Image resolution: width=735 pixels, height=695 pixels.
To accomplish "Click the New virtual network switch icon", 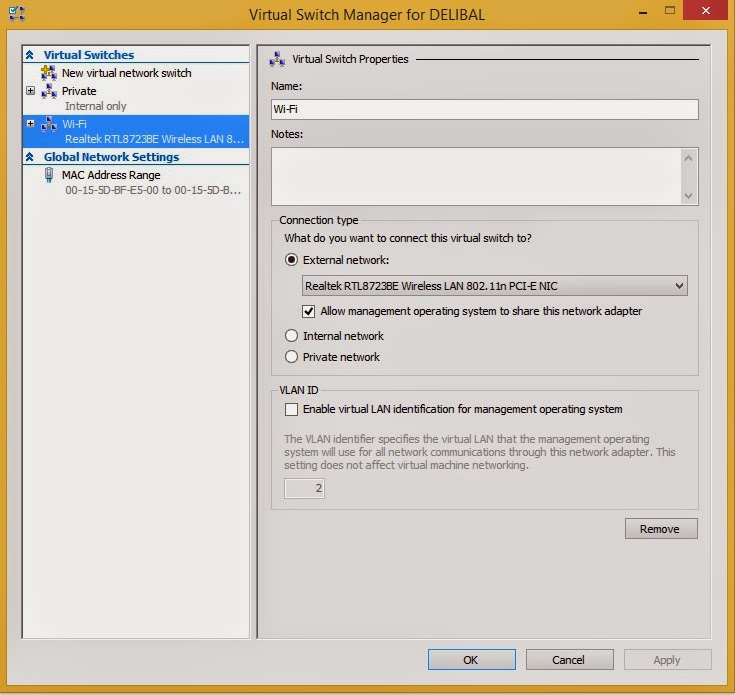I will coord(48,73).
